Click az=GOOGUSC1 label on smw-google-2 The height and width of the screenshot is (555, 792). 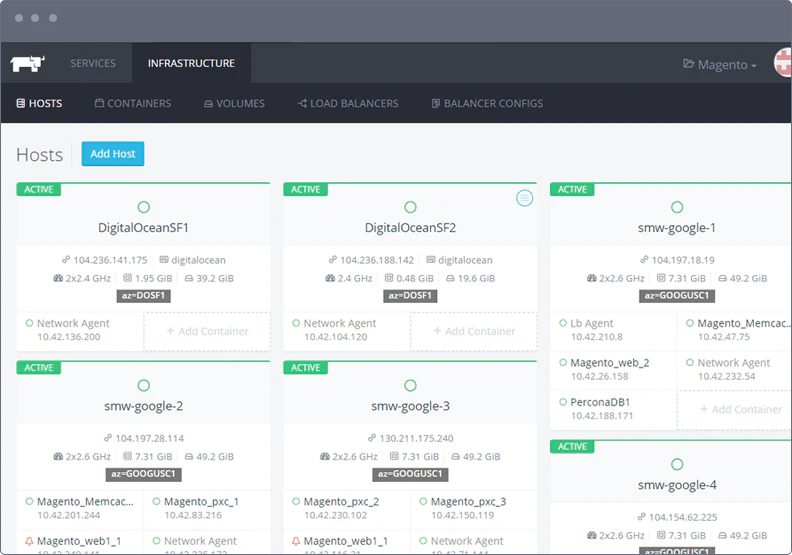coord(143,474)
